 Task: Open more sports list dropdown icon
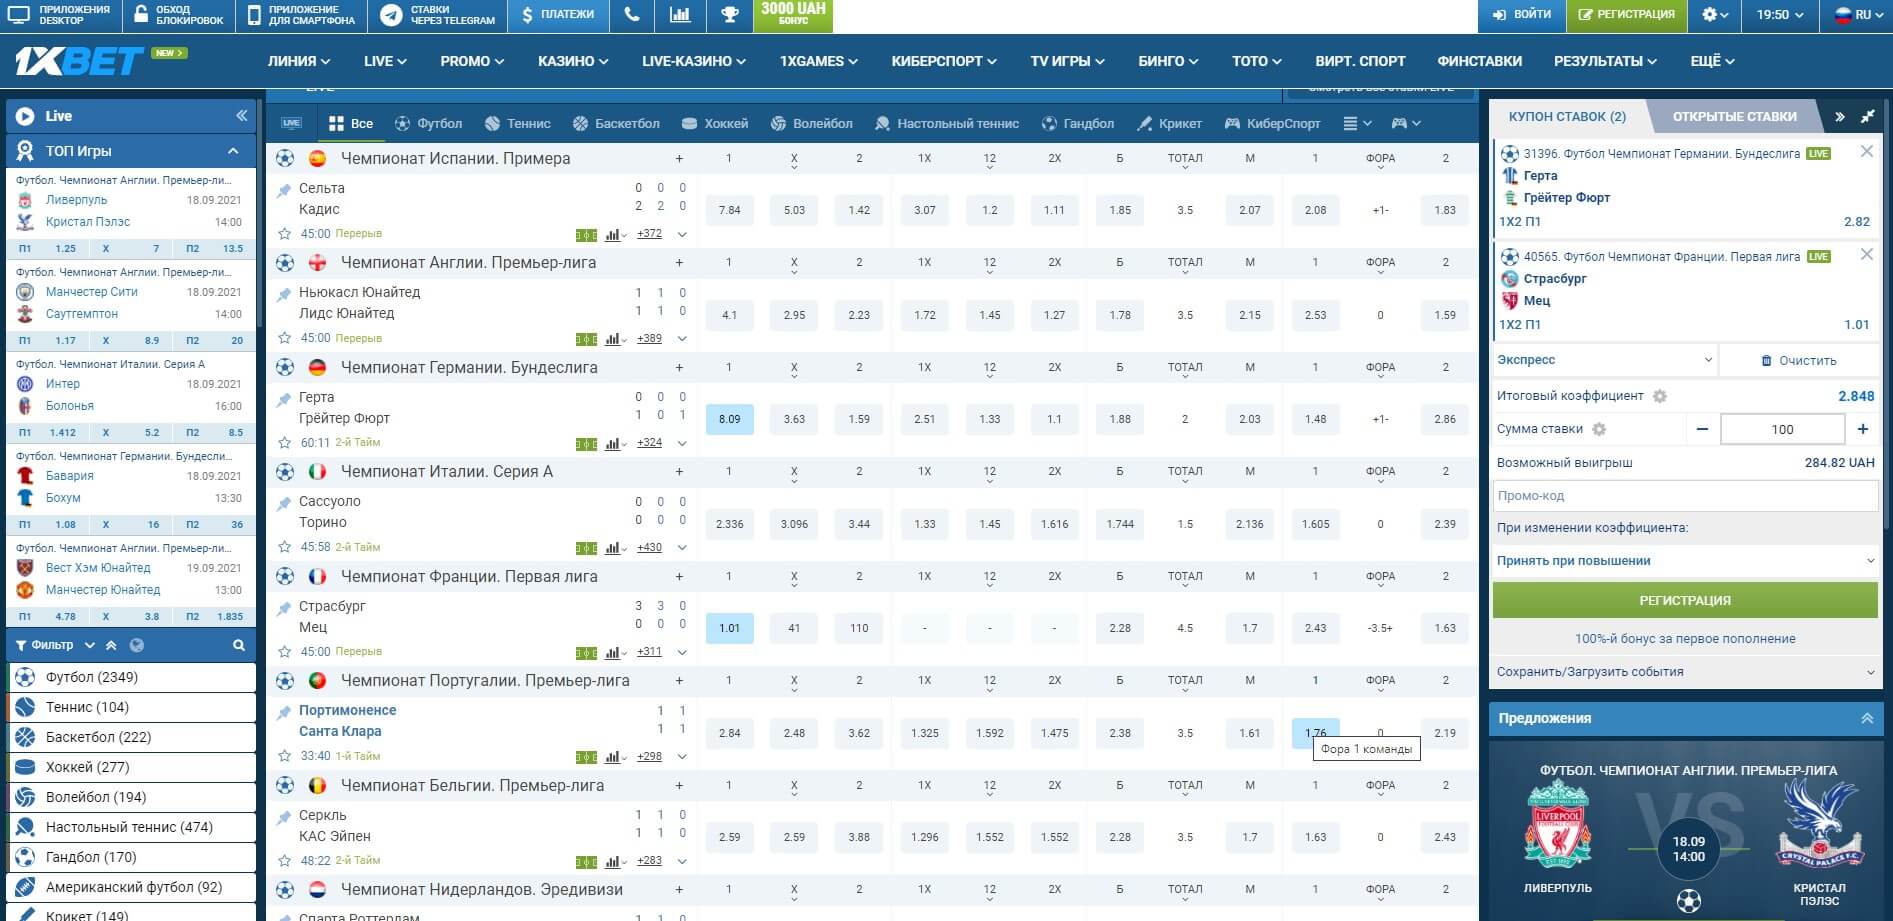point(1357,124)
